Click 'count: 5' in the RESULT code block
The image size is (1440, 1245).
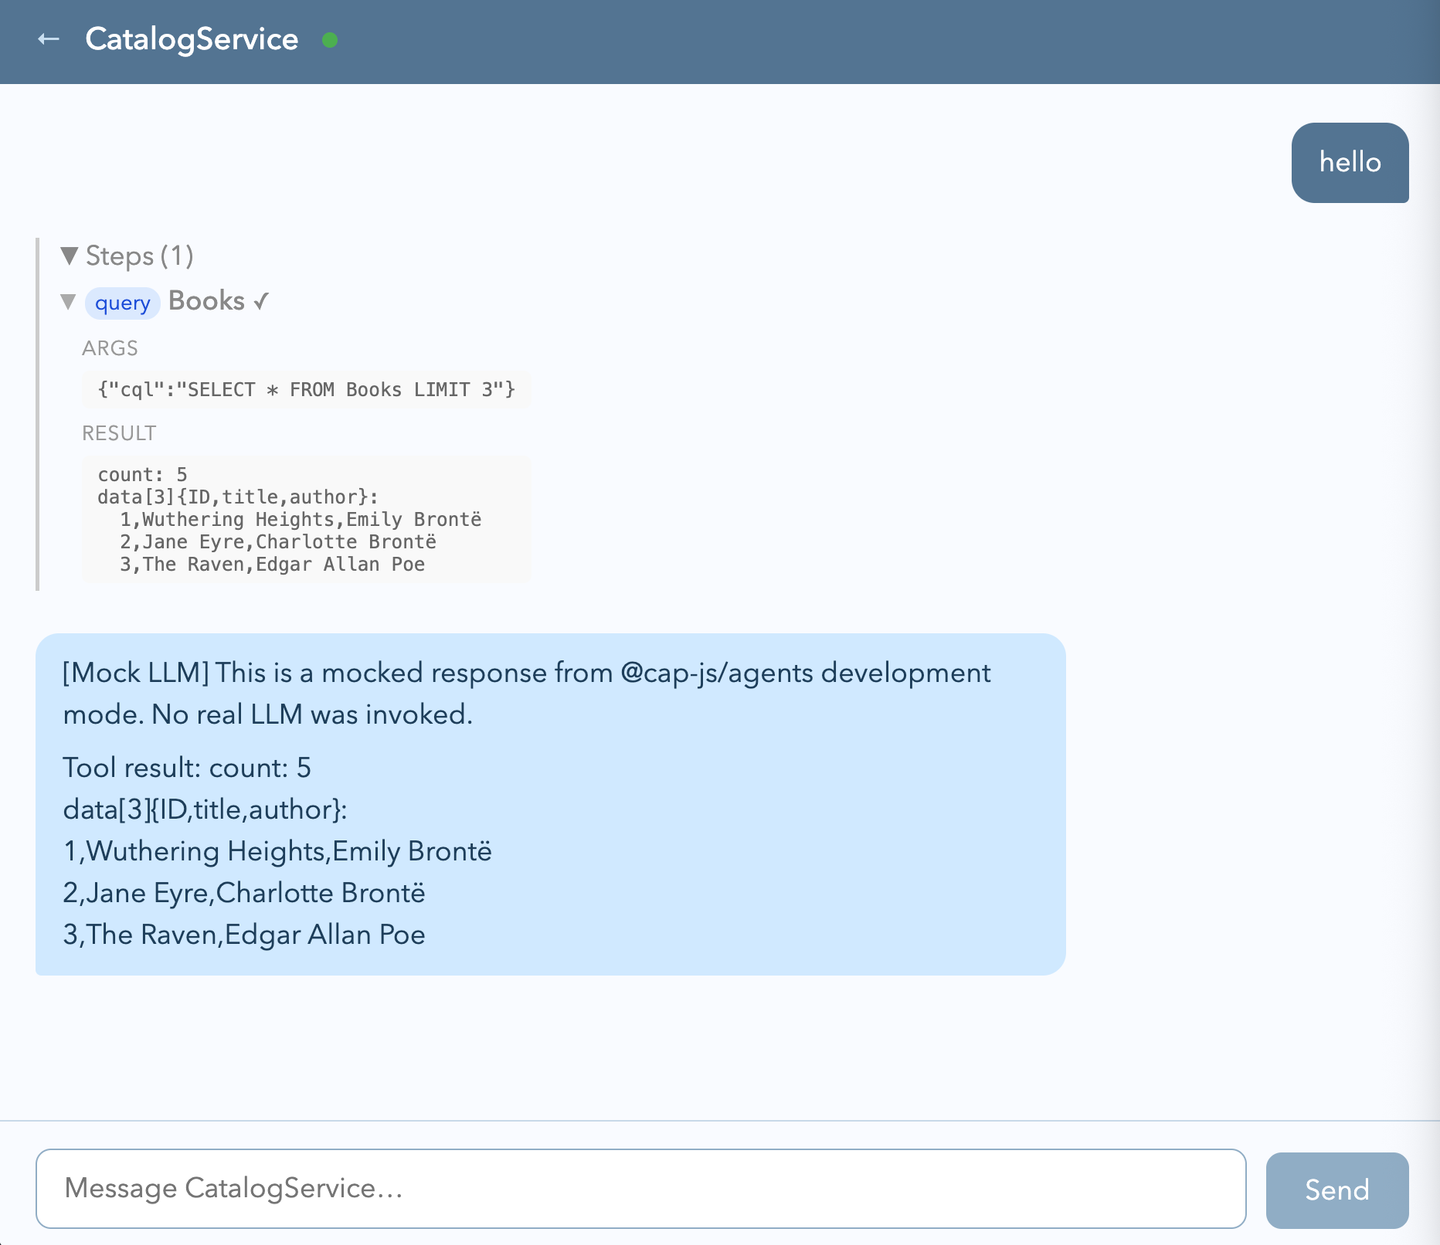(142, 475)
